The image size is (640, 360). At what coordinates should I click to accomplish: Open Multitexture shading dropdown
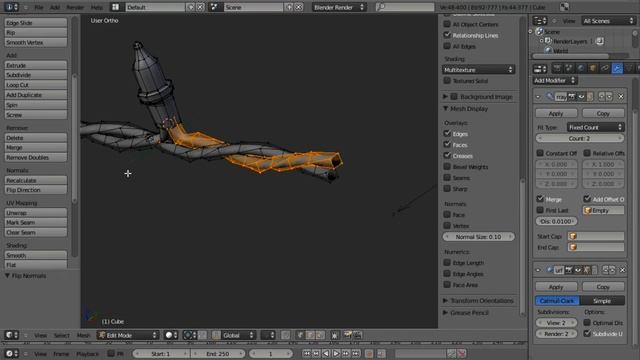(x=478, y=70)
